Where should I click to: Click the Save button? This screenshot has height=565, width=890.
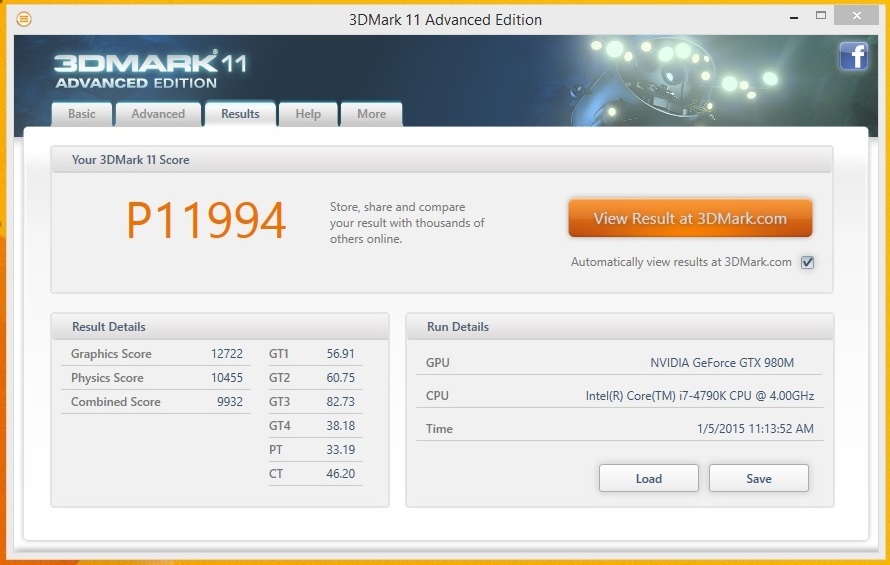tap(759, 479)
